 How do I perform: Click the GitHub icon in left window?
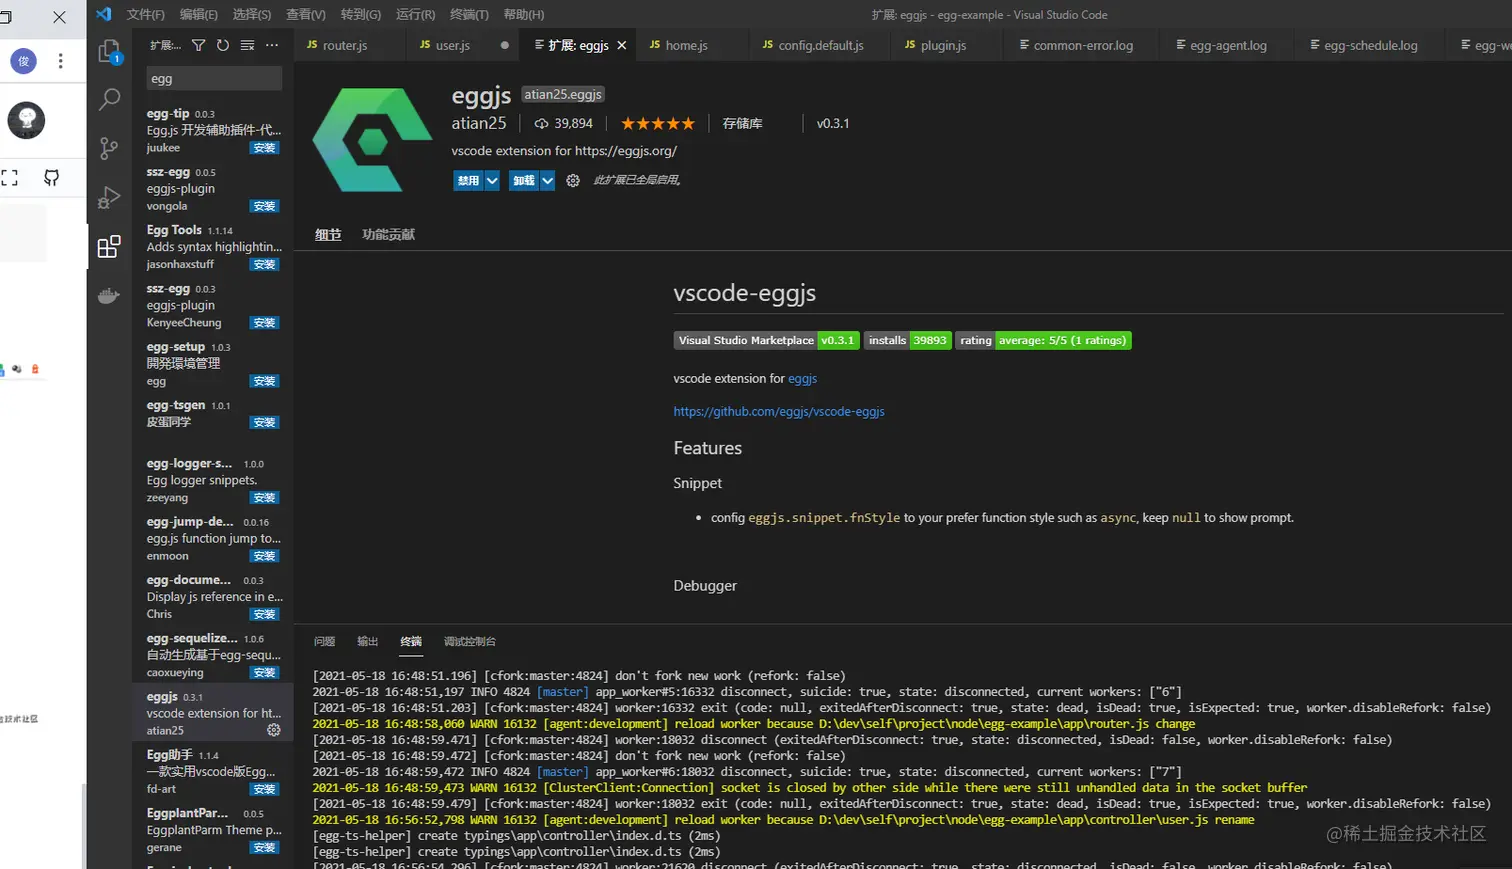click(51, 178)
